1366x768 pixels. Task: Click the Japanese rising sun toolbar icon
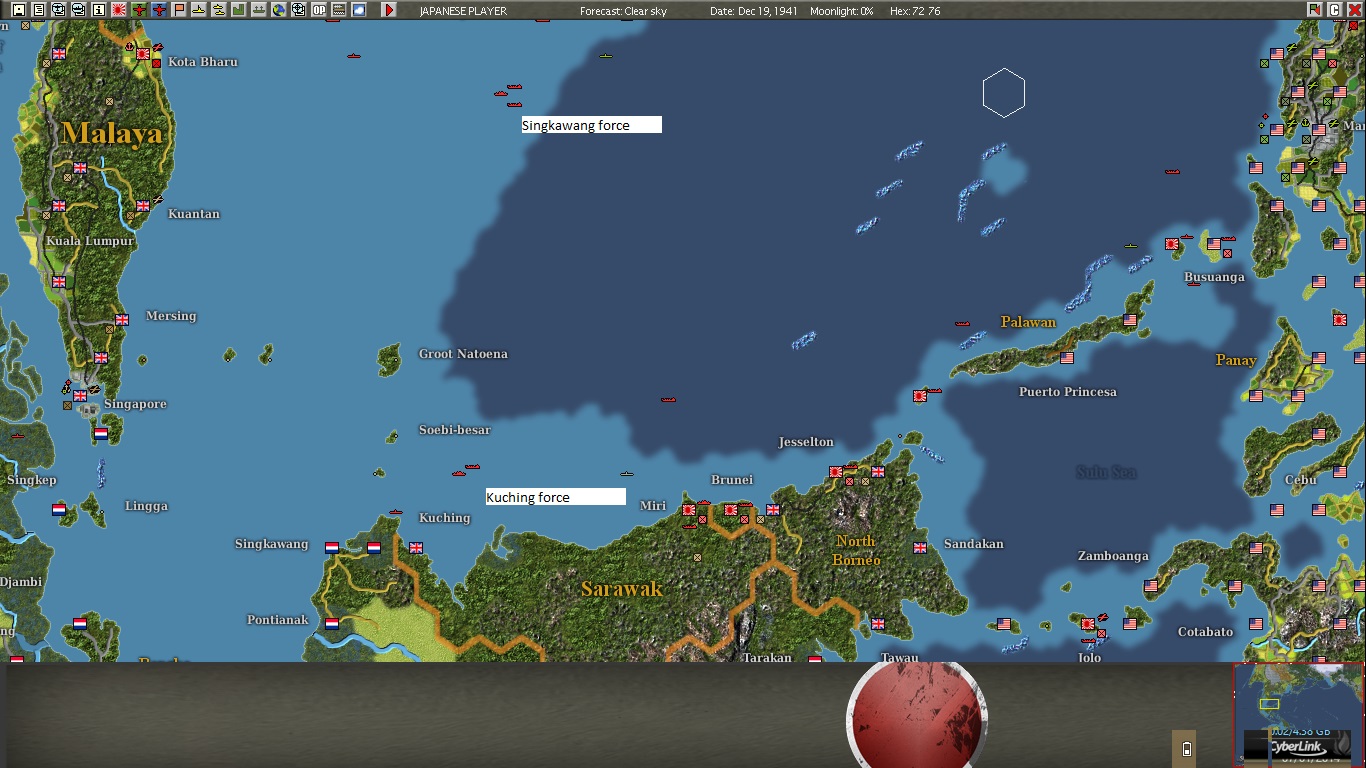coord(118,10)
